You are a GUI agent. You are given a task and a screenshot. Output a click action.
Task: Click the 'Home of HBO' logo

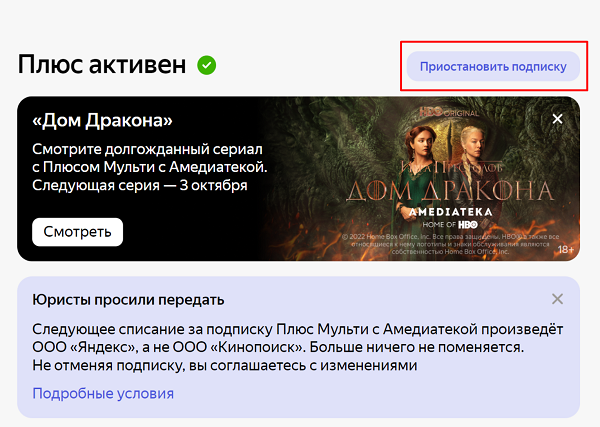[450, 225]
